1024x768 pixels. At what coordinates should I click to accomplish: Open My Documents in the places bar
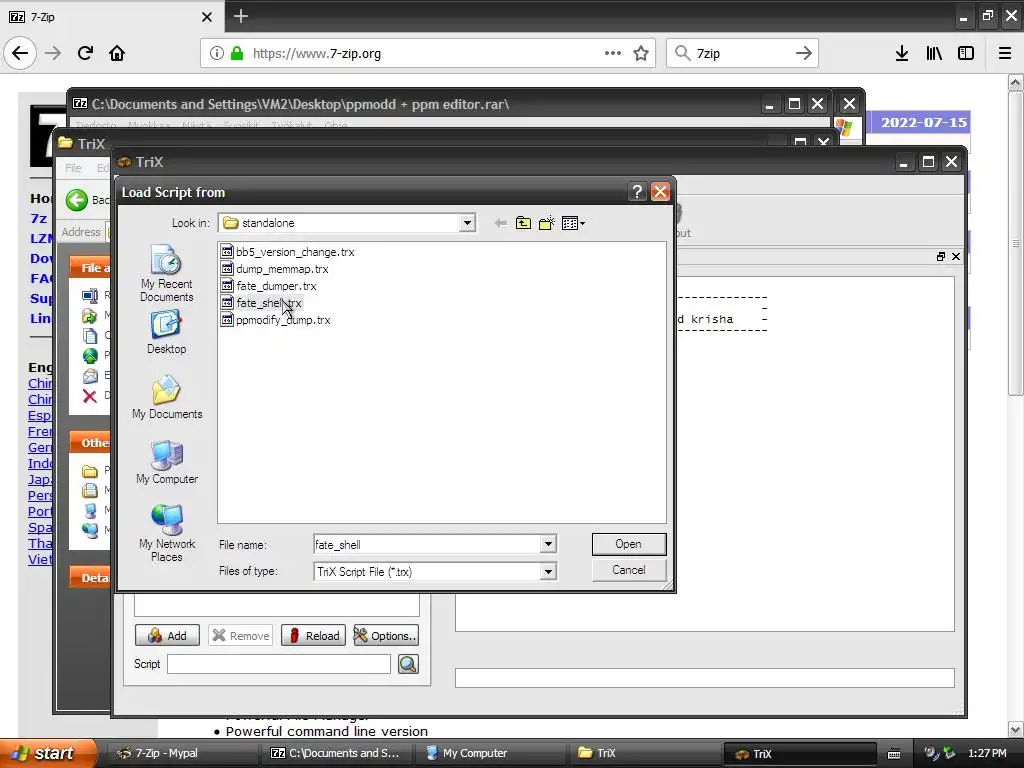point(167,396)
